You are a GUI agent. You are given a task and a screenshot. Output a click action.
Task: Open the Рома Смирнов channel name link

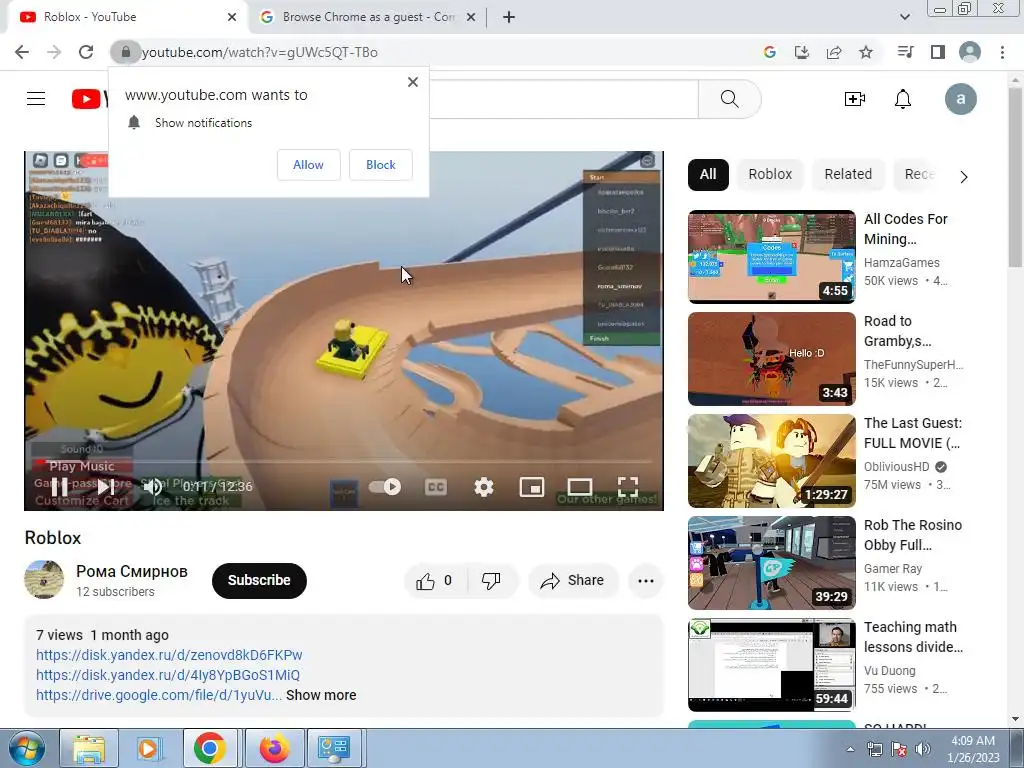(132, 571)
